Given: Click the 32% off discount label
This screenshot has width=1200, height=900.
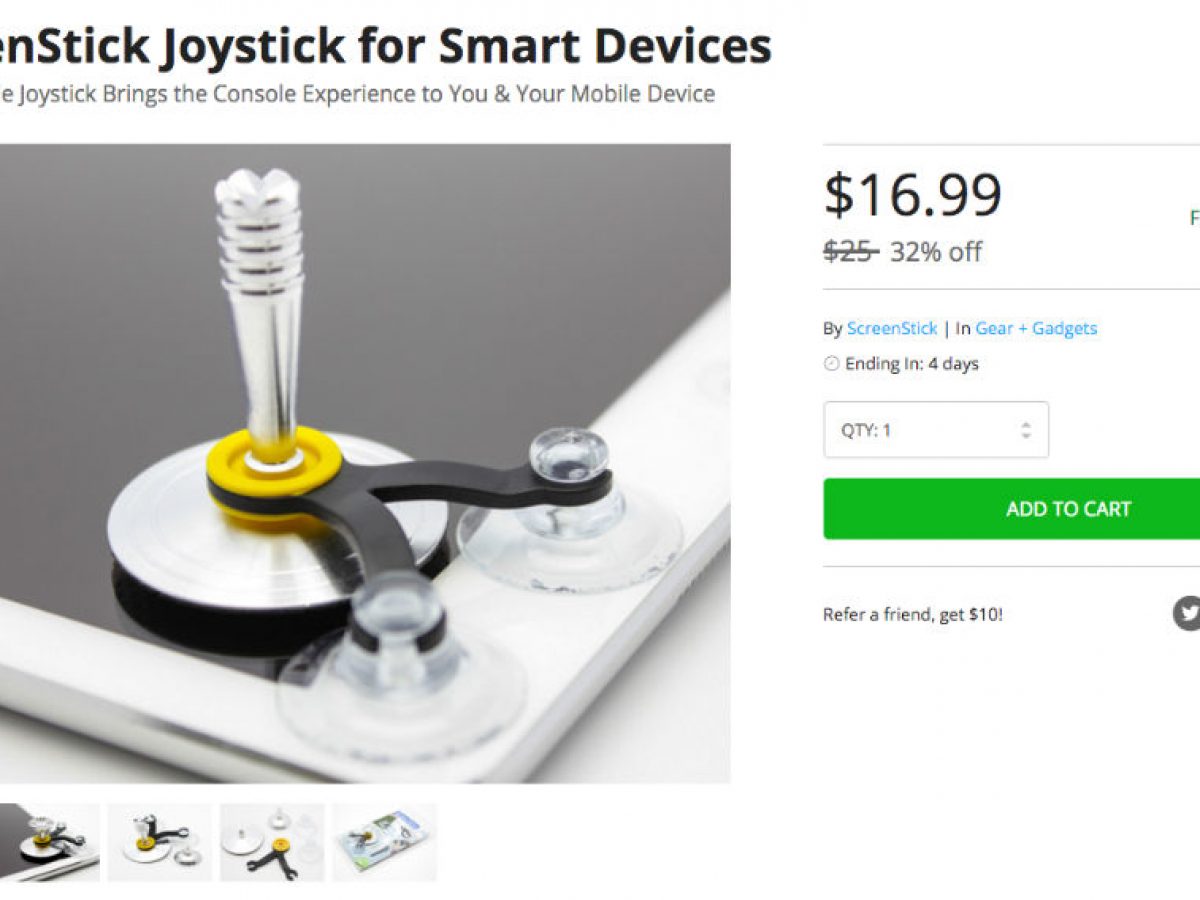Looking at the screenshot, I should [x=936, y=251].
